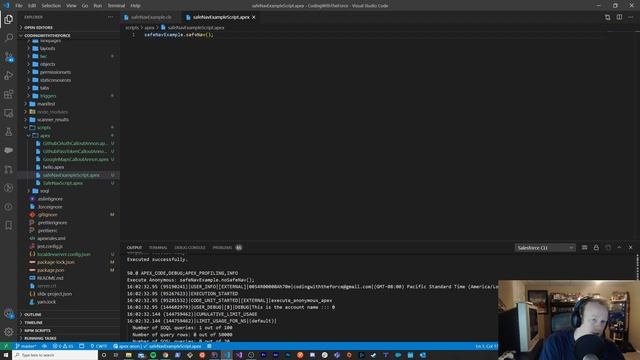Viewport: 640px width, 360px height.
Task: Open the Extensions view
Action: 9,94
